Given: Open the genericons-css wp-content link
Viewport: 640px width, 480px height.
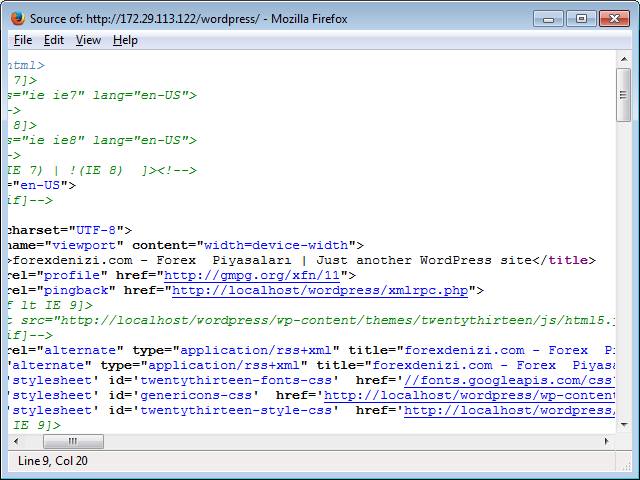Looking at the screenshot, I should [469, 396].
